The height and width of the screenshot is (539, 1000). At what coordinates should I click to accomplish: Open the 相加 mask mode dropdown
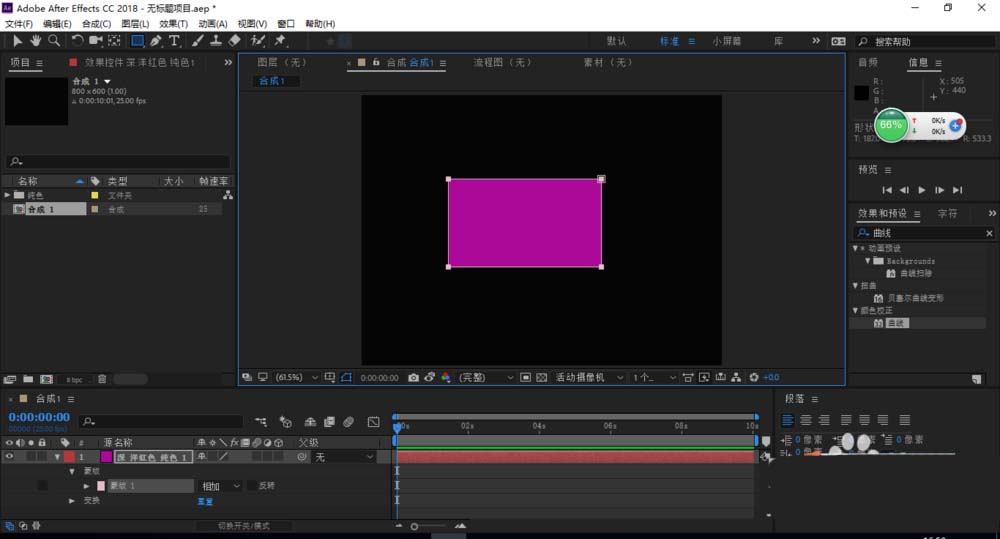221,486
